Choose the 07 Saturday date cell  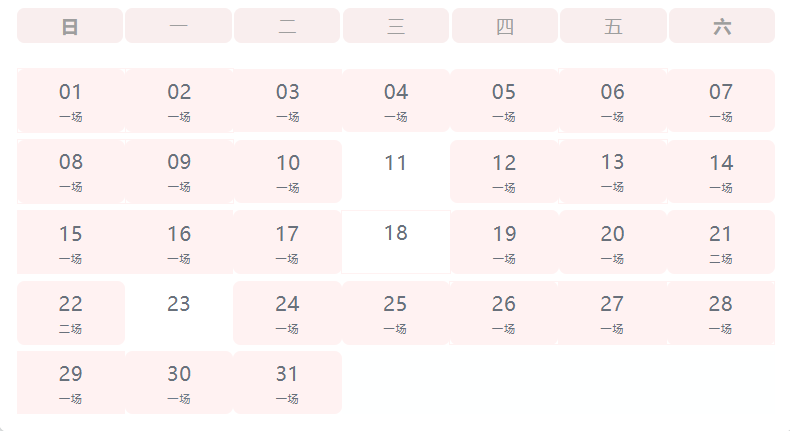click(721, 100)
